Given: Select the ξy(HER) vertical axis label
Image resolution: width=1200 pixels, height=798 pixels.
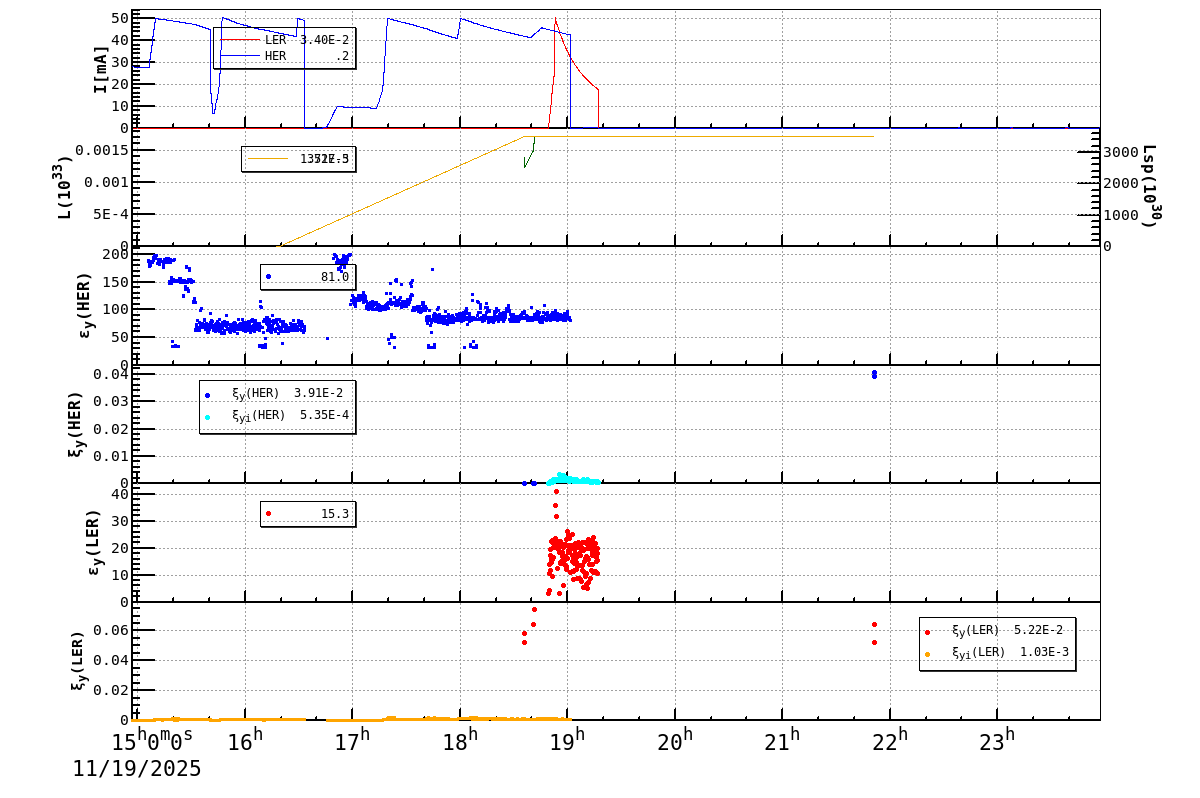Looking at the screenshot, I should 76,424.
